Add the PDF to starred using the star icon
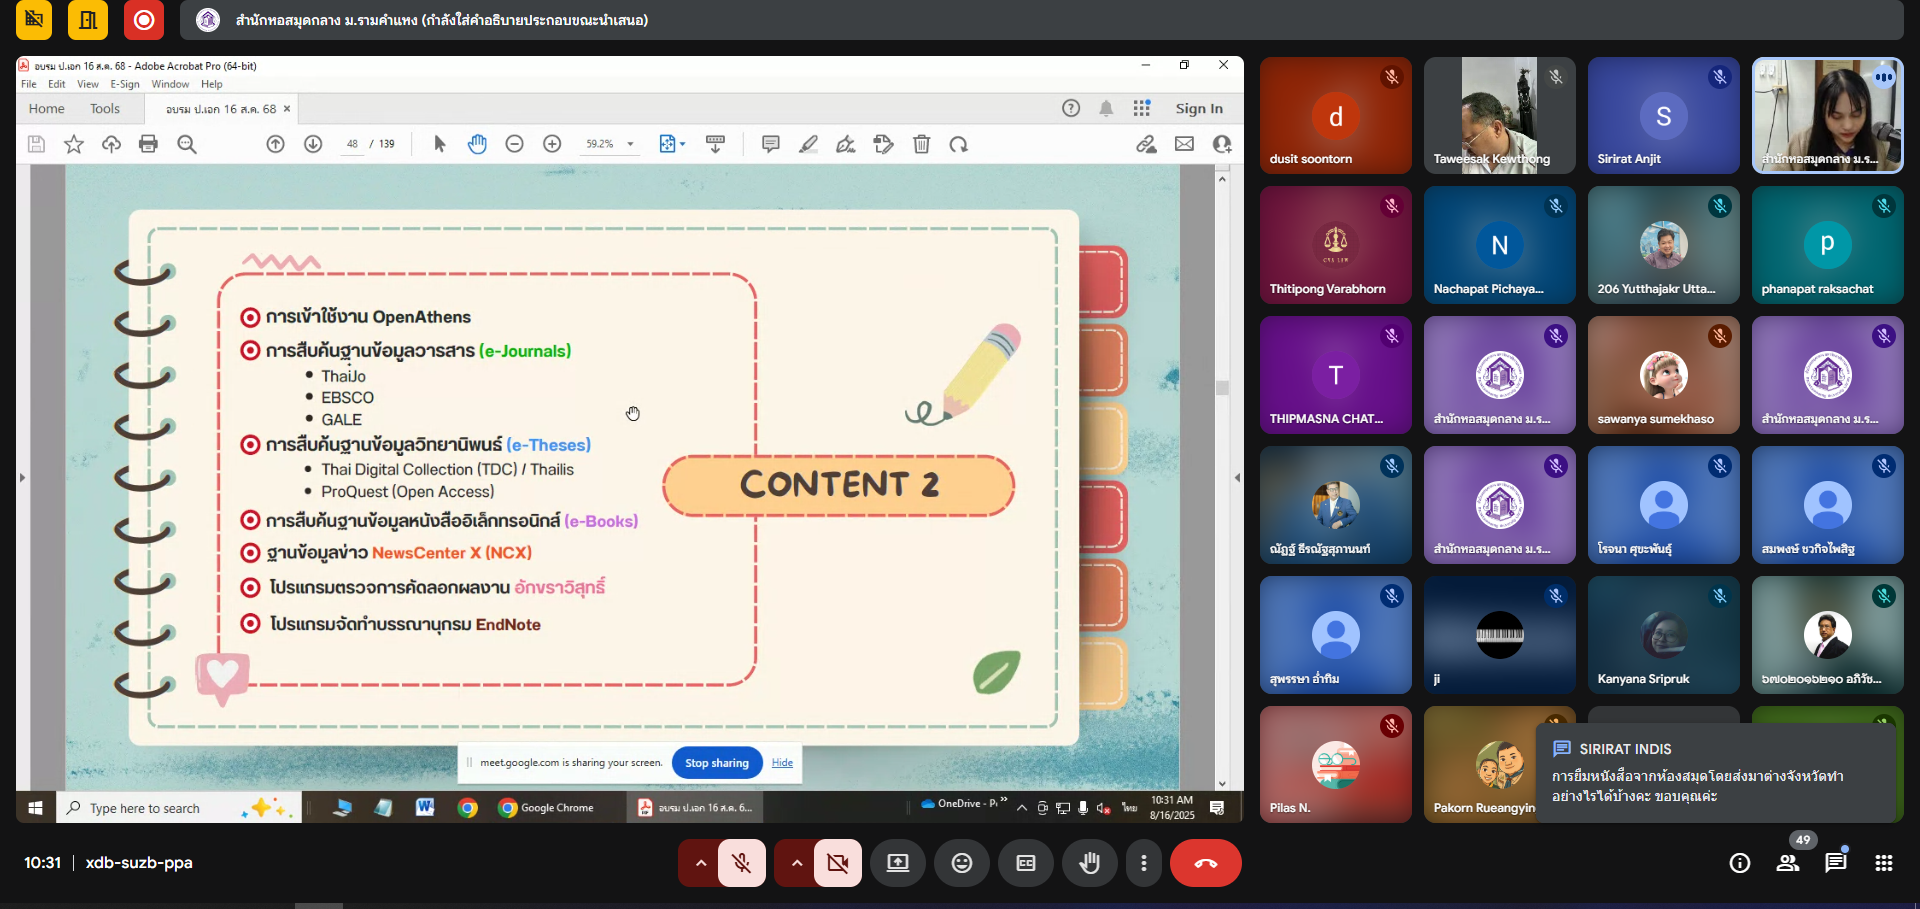This screenshot has height=909, width=1920. click(x=74, y=144)
